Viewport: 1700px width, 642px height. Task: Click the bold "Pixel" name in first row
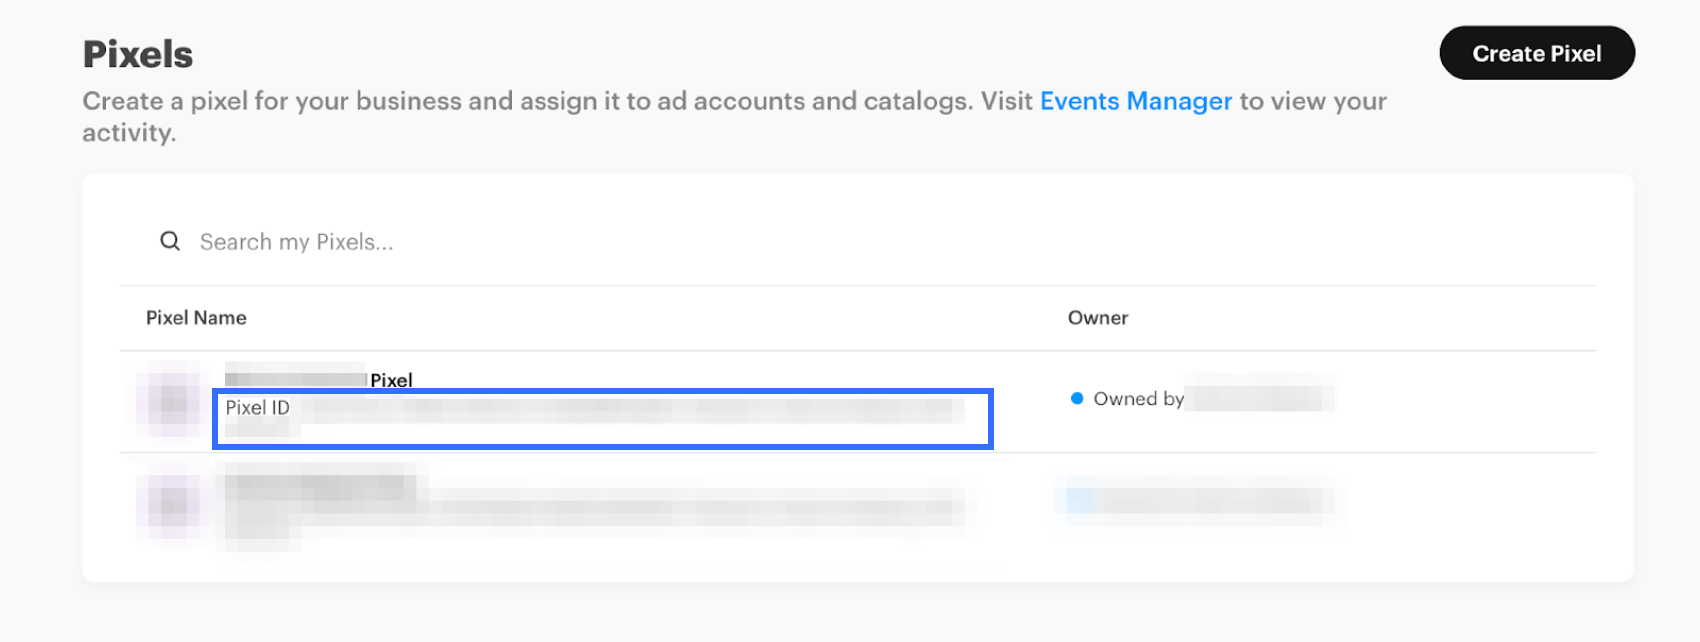tap(391, 380)
